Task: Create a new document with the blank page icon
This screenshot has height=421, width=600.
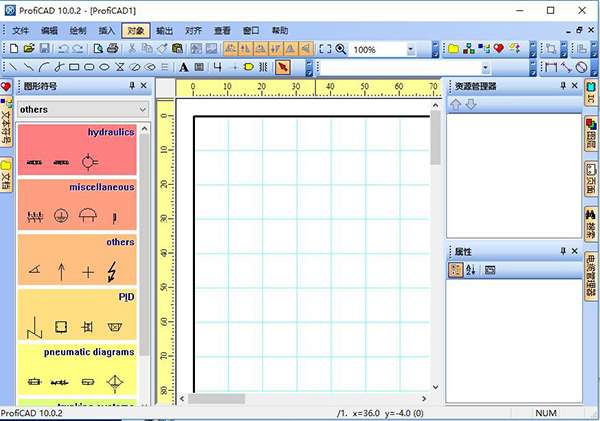Action: [14, 49]
